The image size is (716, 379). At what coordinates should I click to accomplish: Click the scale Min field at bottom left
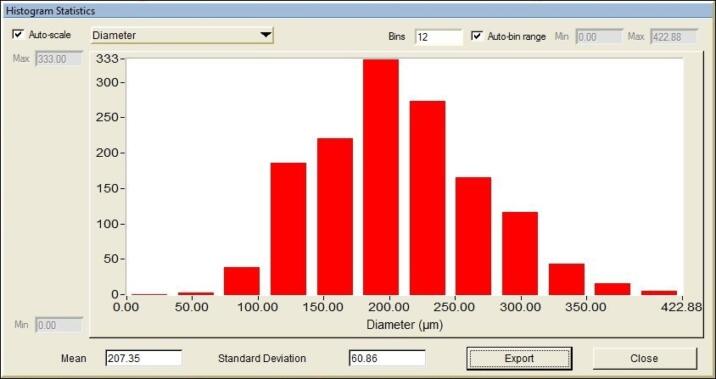pos(59,326)
